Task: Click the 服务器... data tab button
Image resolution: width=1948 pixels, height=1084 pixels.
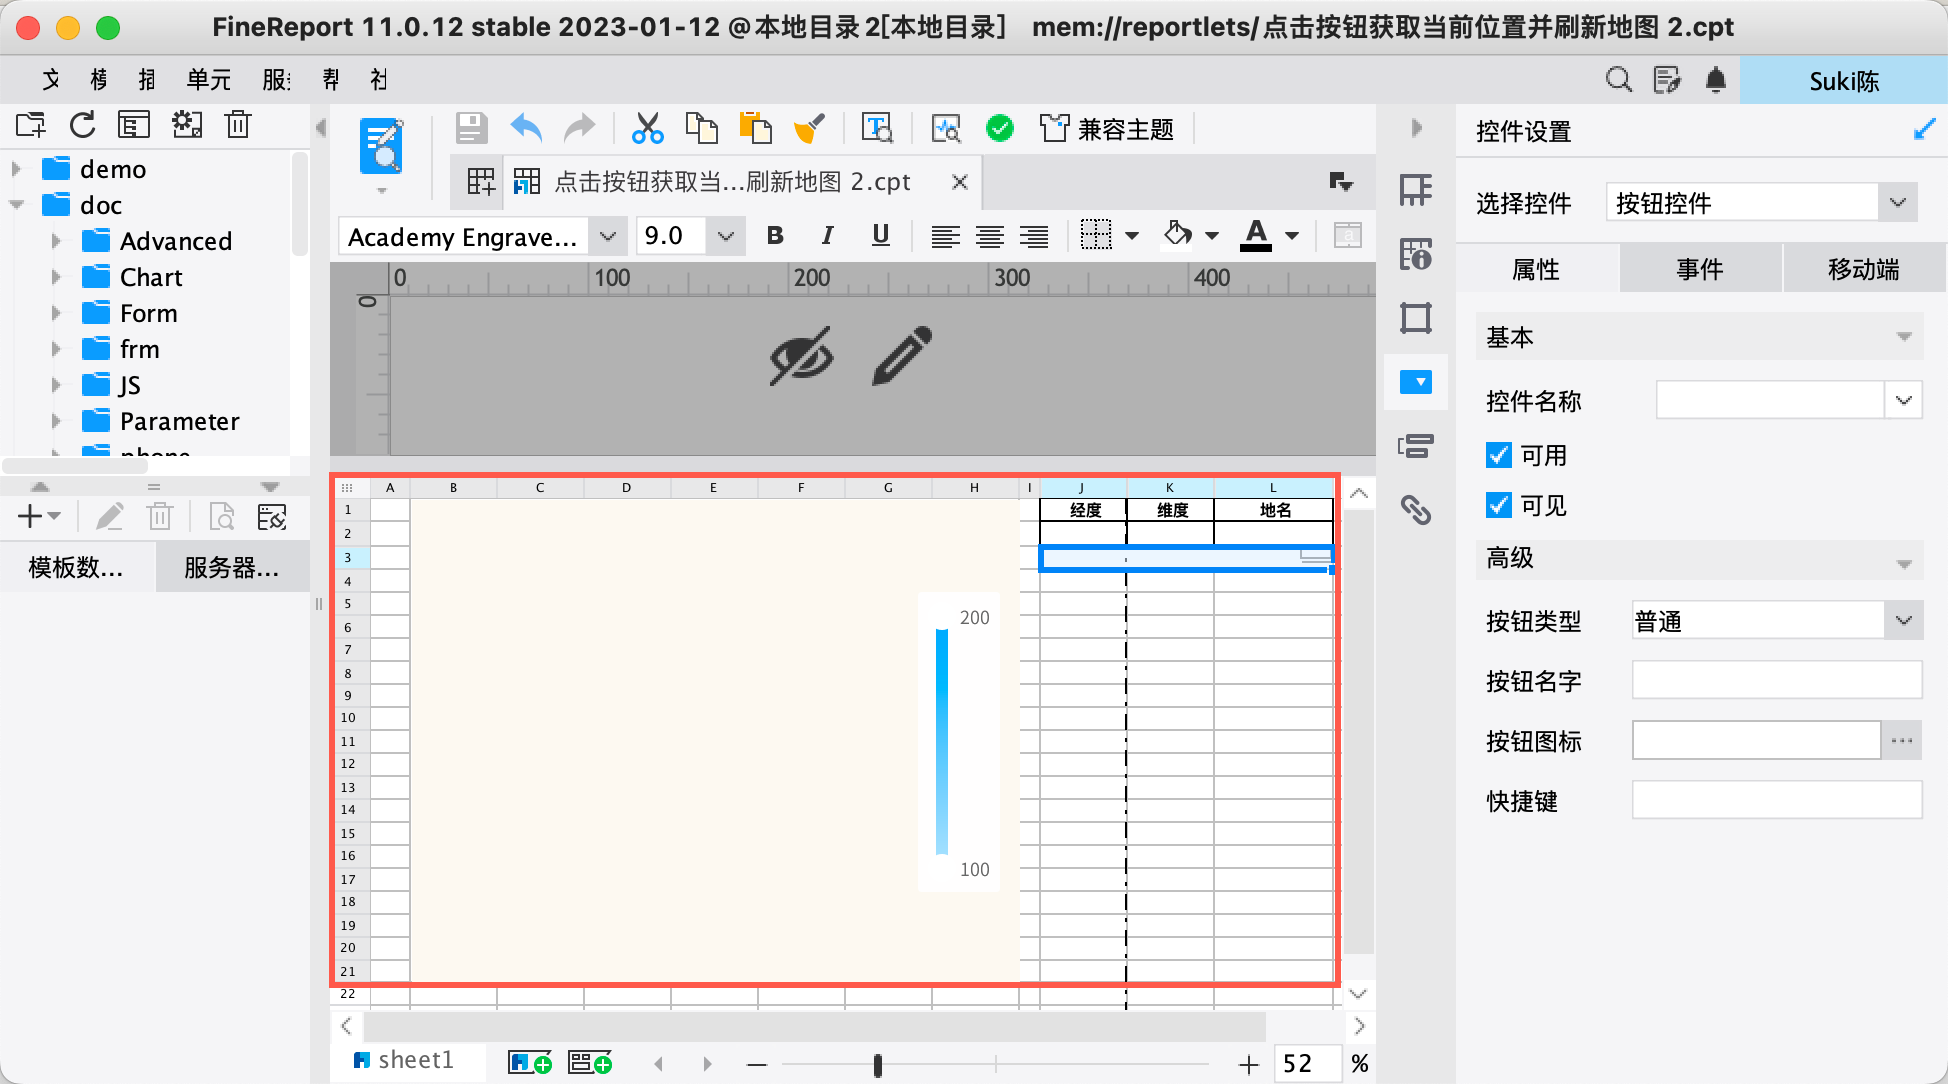Action: click(231, 568)
